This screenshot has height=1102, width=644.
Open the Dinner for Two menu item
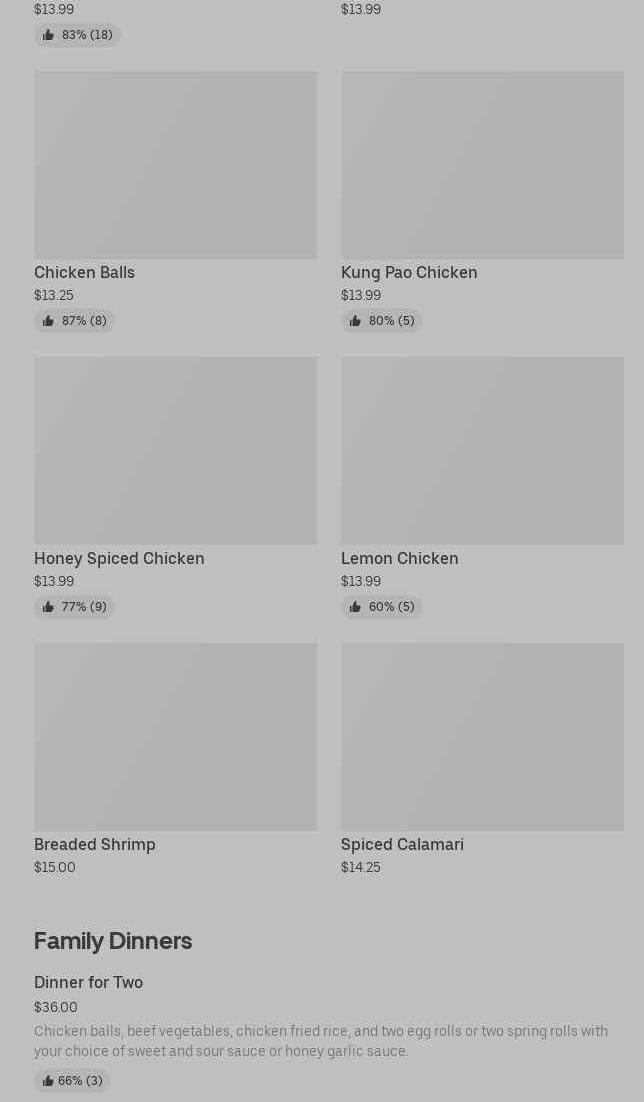click(88, 982)
